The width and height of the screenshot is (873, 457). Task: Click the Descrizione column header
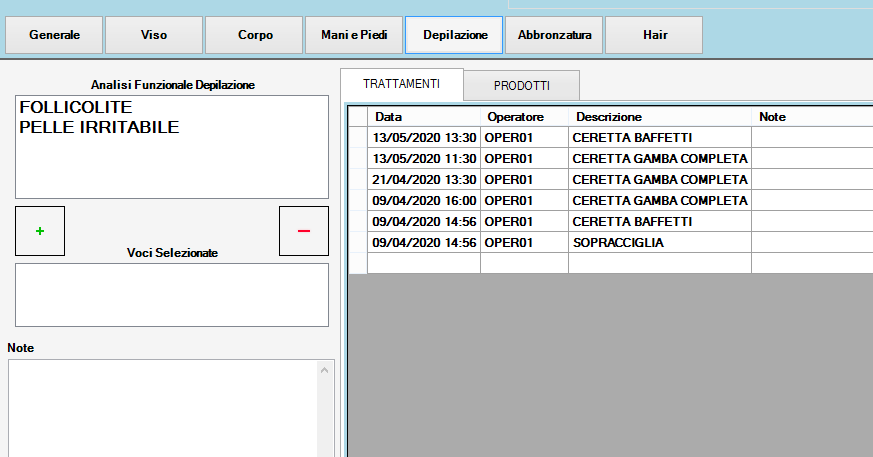[x=658, y=117]
